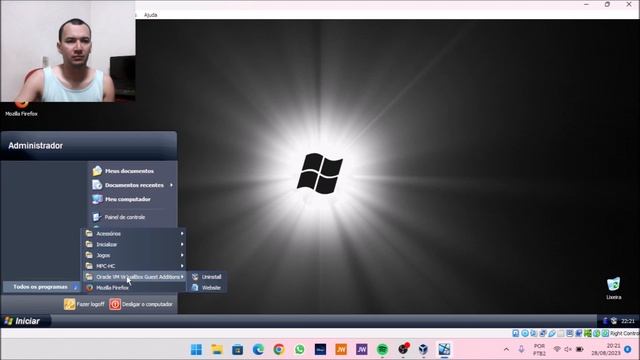Open purple JW app on taskbar
Viewport: 640px width, 360px height.
[x=362, y=349]
